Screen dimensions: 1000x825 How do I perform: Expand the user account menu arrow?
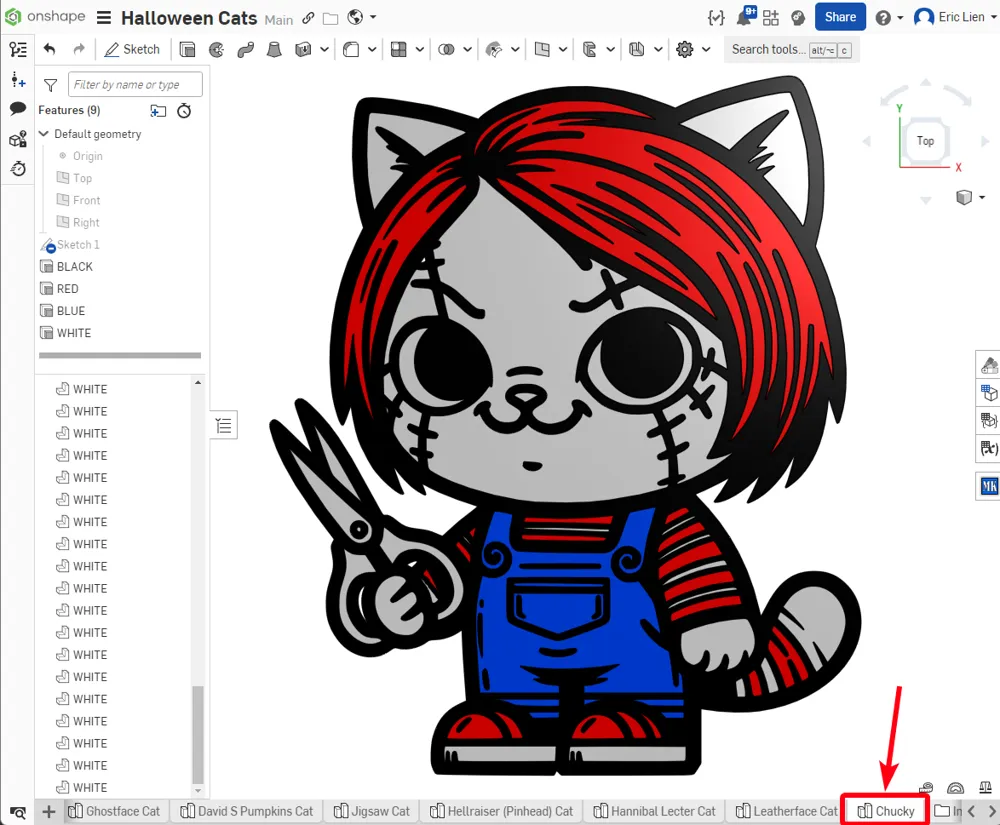tap(994, 17)
